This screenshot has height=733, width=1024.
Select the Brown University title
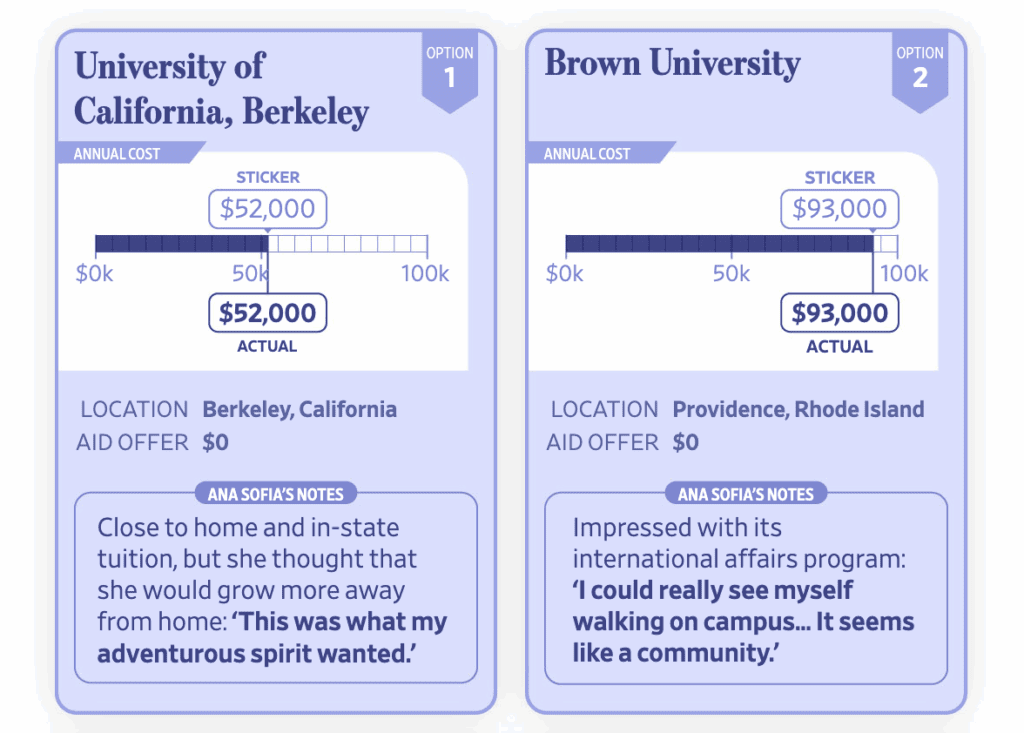coord(672,64)
